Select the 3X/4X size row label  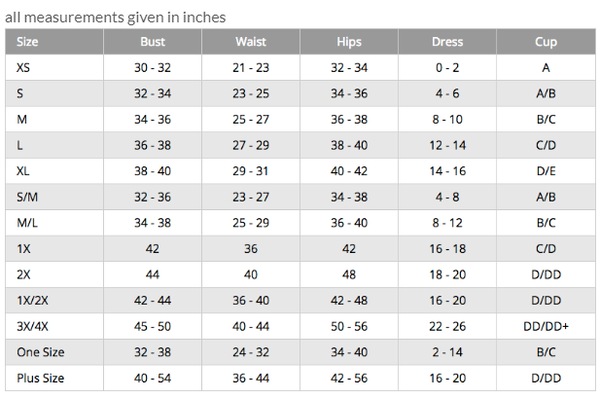click(x=33, y=326)
